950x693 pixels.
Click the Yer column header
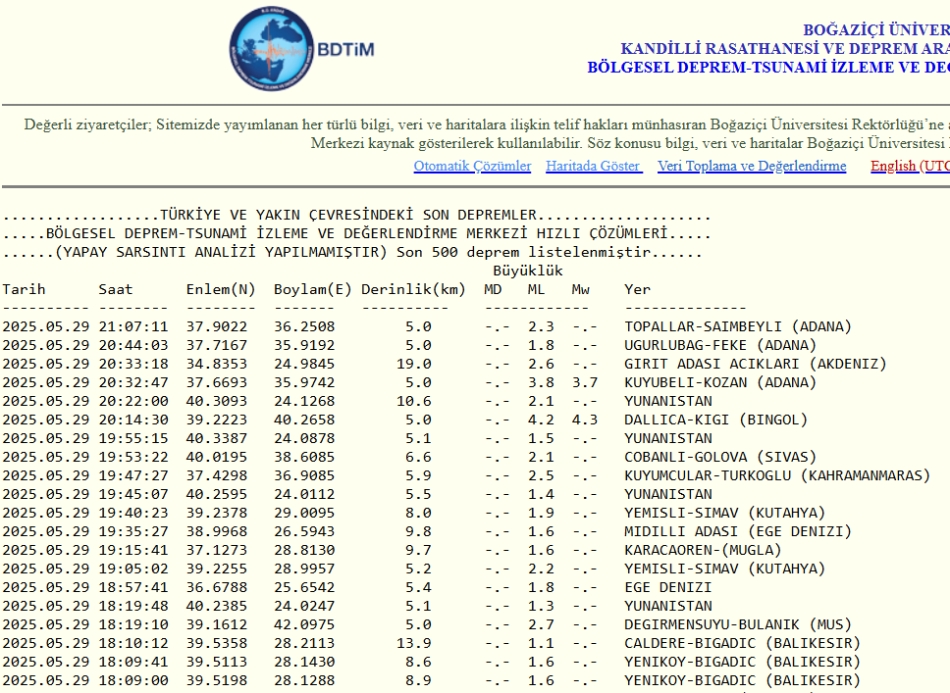[x=636, y=289]
